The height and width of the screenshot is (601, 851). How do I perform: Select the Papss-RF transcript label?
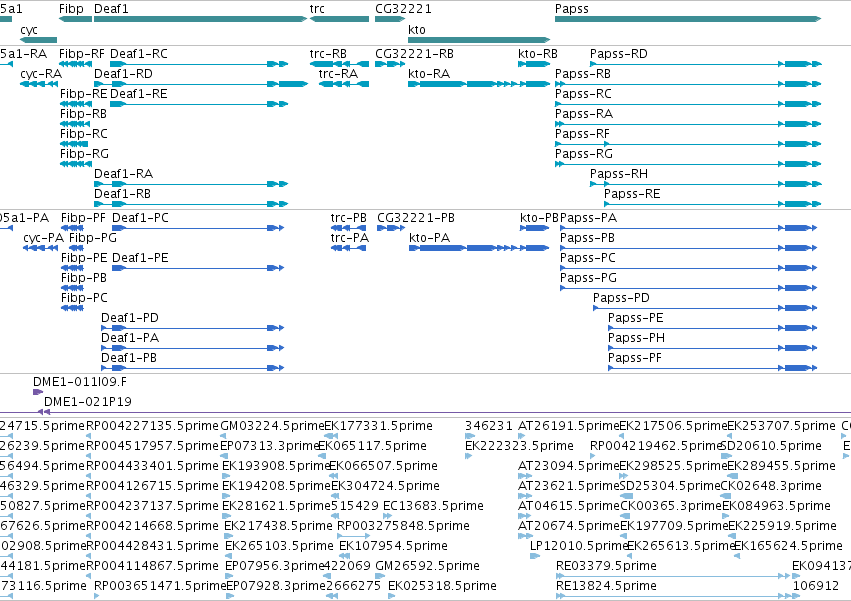(x=582, y=134)
